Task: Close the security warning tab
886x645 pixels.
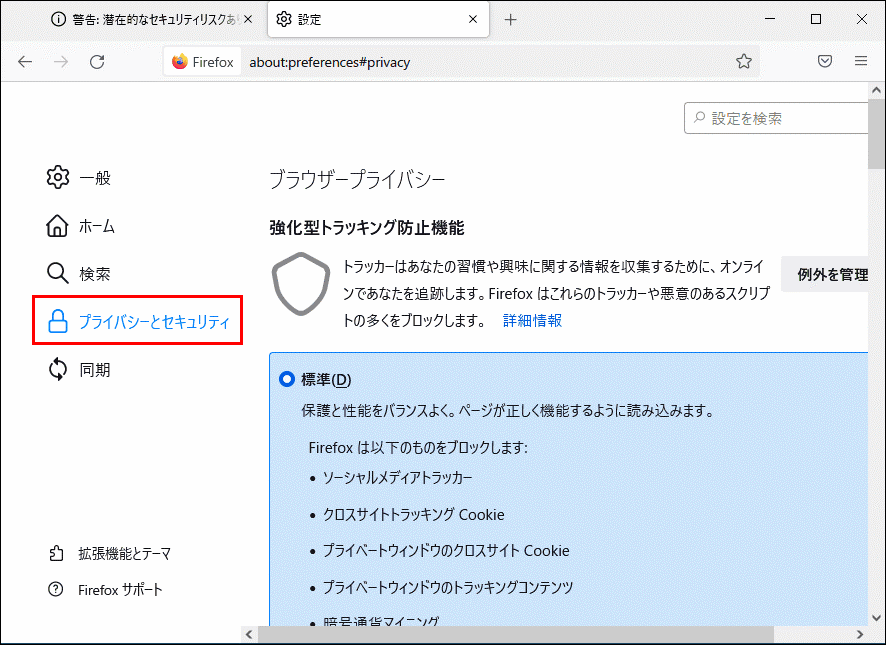Action: click(x=248, y=19)
